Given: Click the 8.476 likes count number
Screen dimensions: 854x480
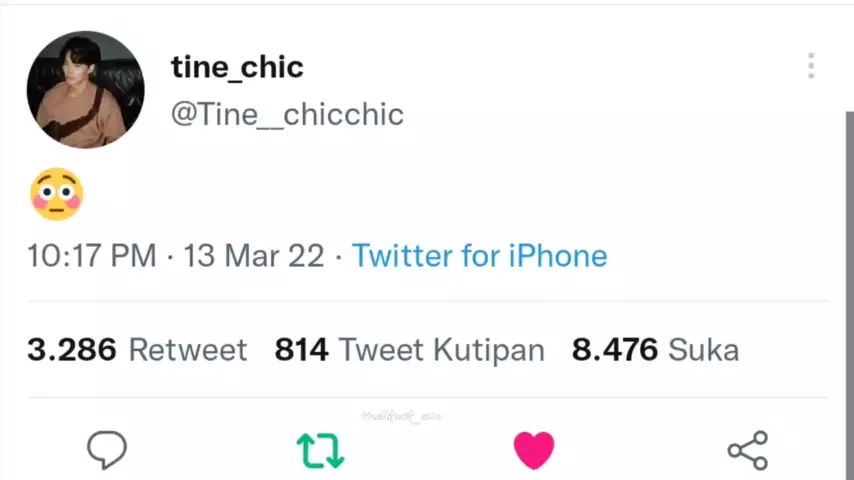Looking at the screenshot, I should click(614, 350).
